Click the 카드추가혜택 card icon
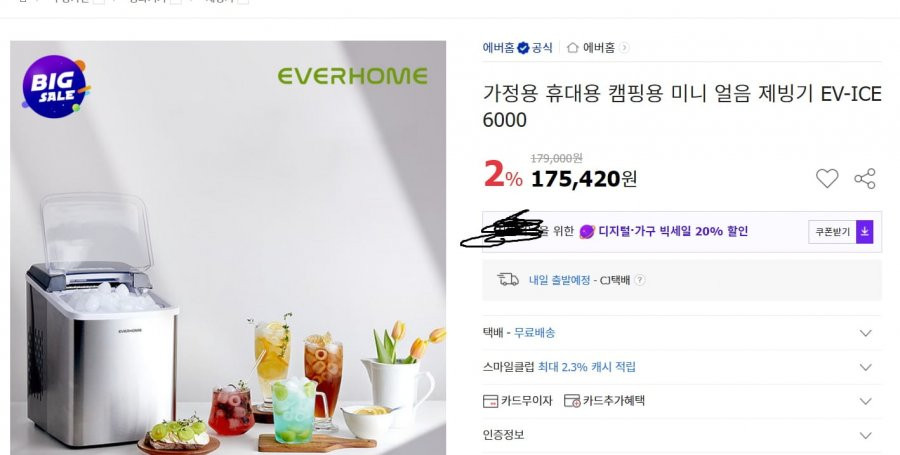Viewport: 900px width, 455px height. tap(572, 401)
